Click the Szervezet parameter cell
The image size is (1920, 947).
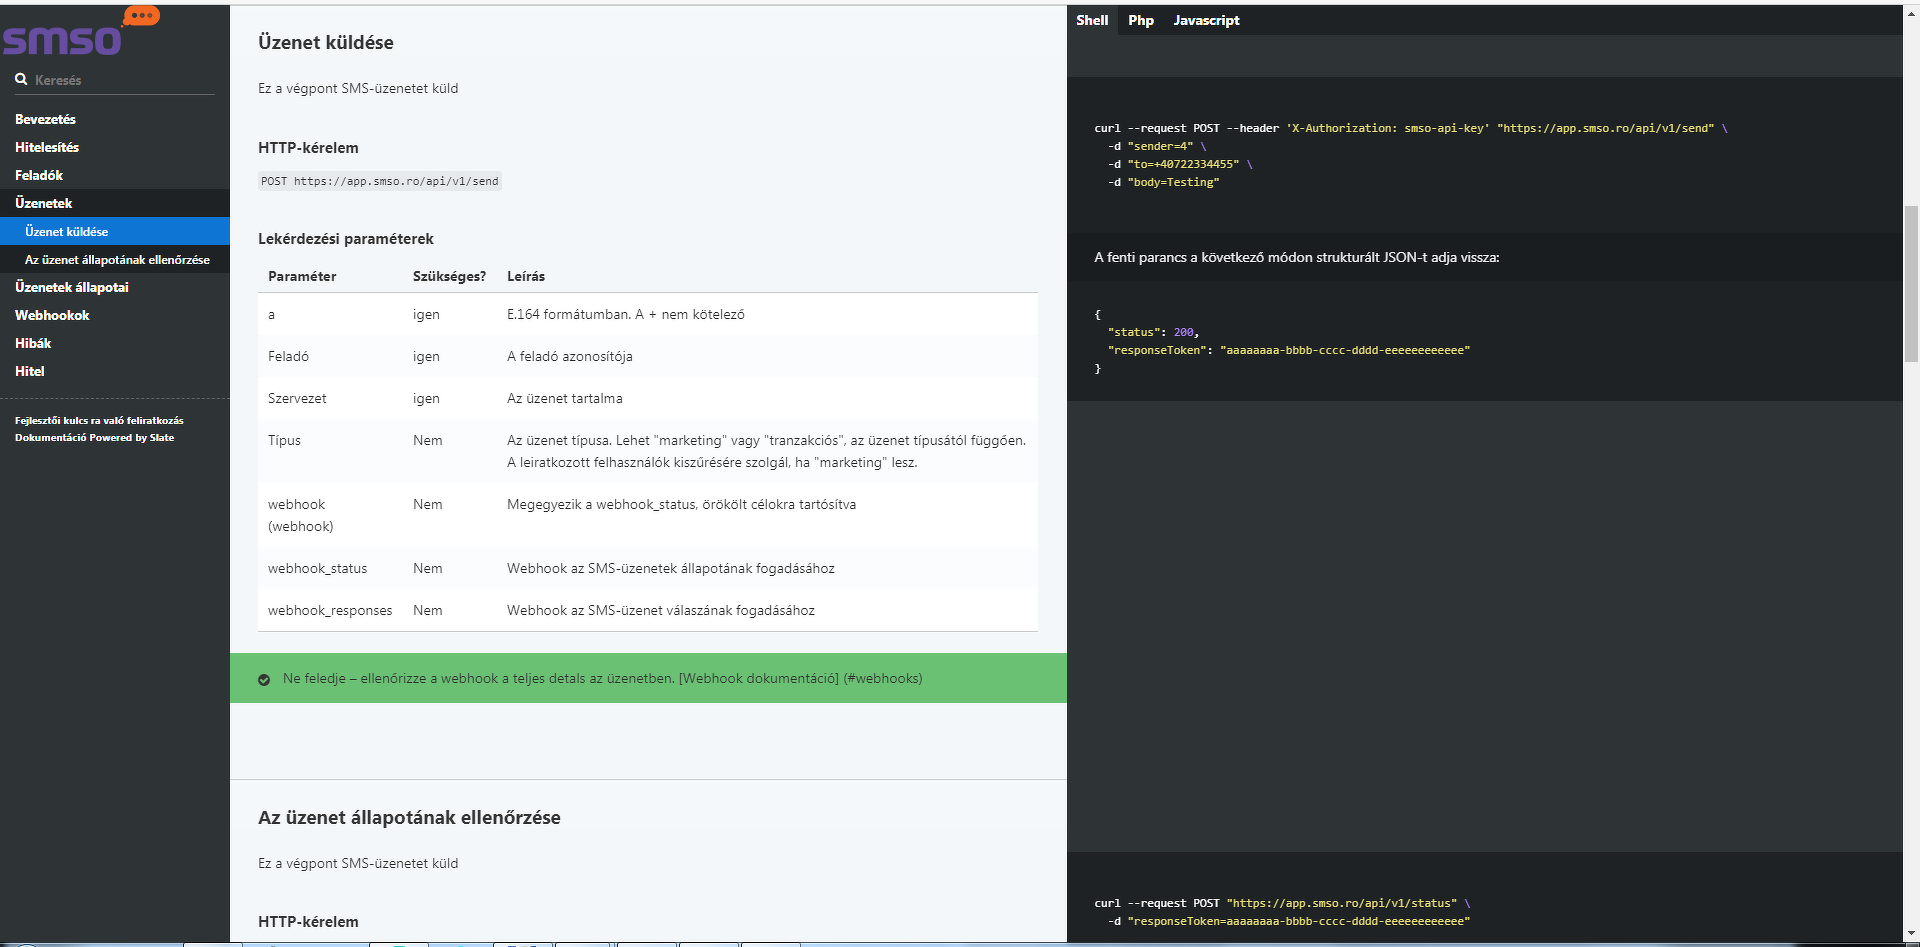point(297,398)
